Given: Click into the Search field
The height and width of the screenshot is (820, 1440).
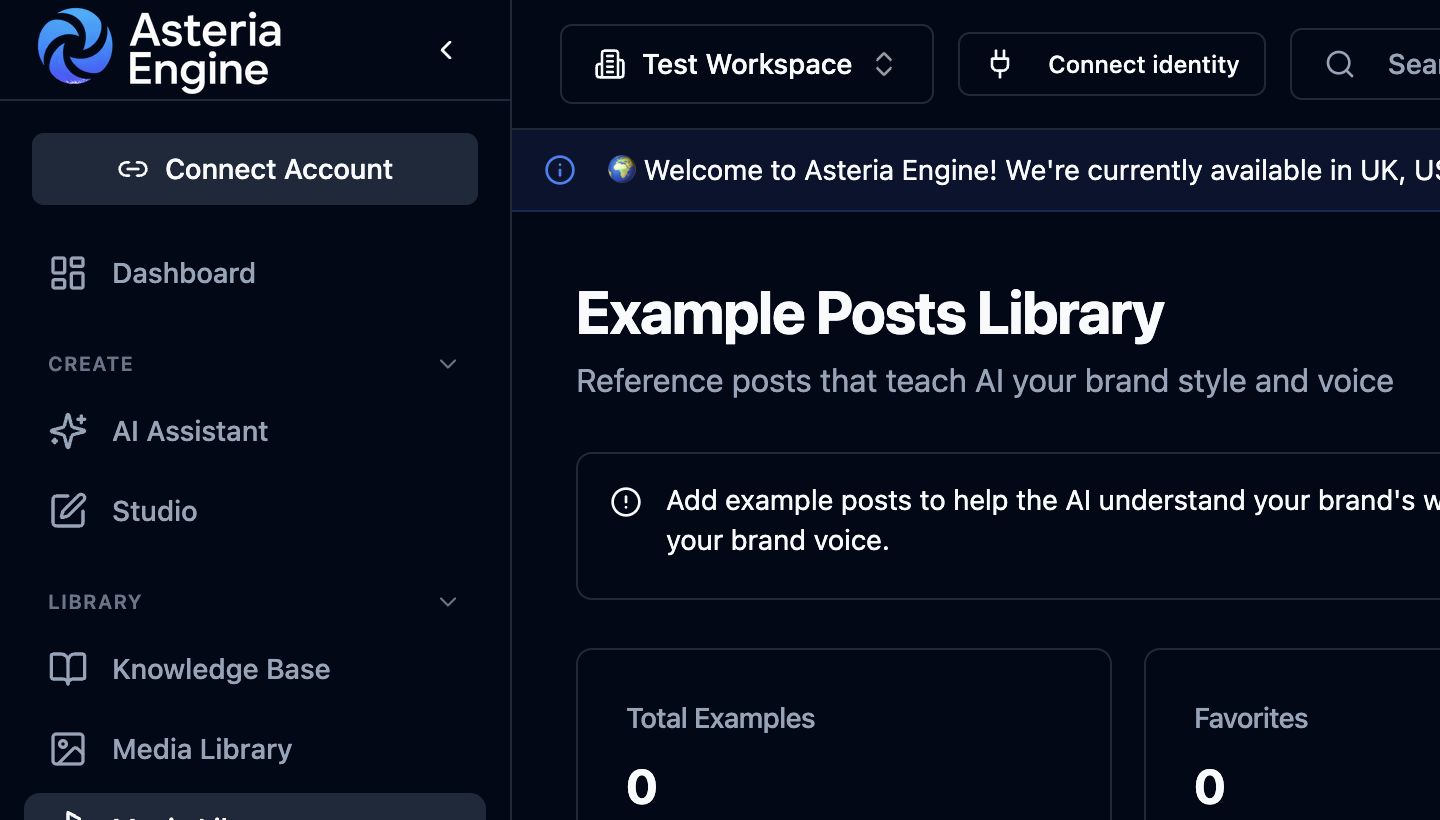Looking at the screenshot, I should coord(1365,64).
